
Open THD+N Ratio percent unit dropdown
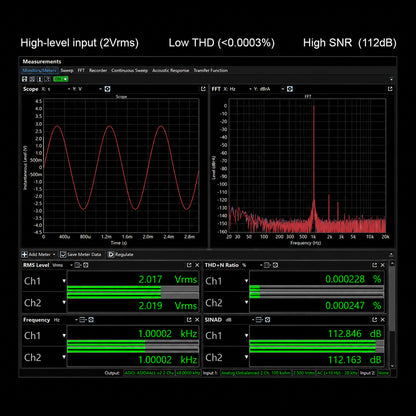tap(261, 265)
